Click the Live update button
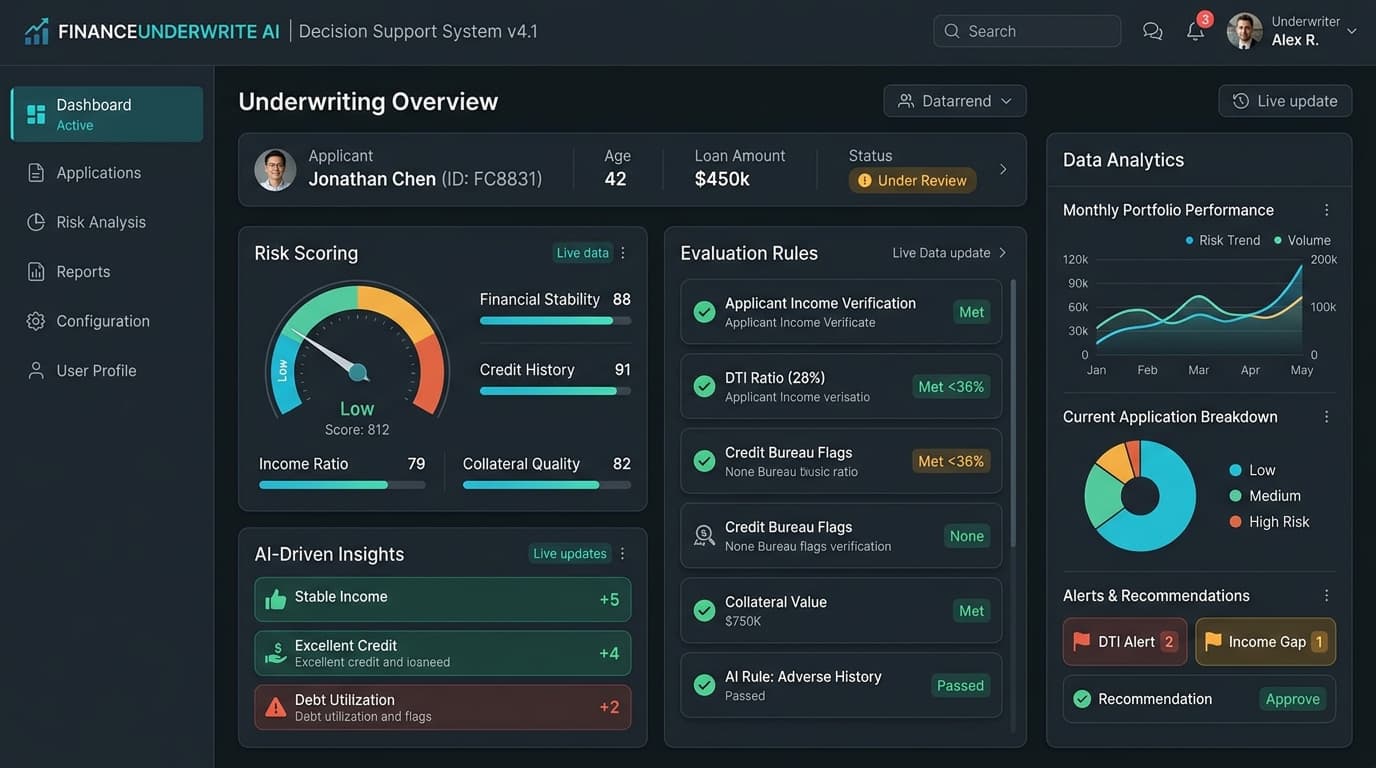 [x=1285, y=101]
